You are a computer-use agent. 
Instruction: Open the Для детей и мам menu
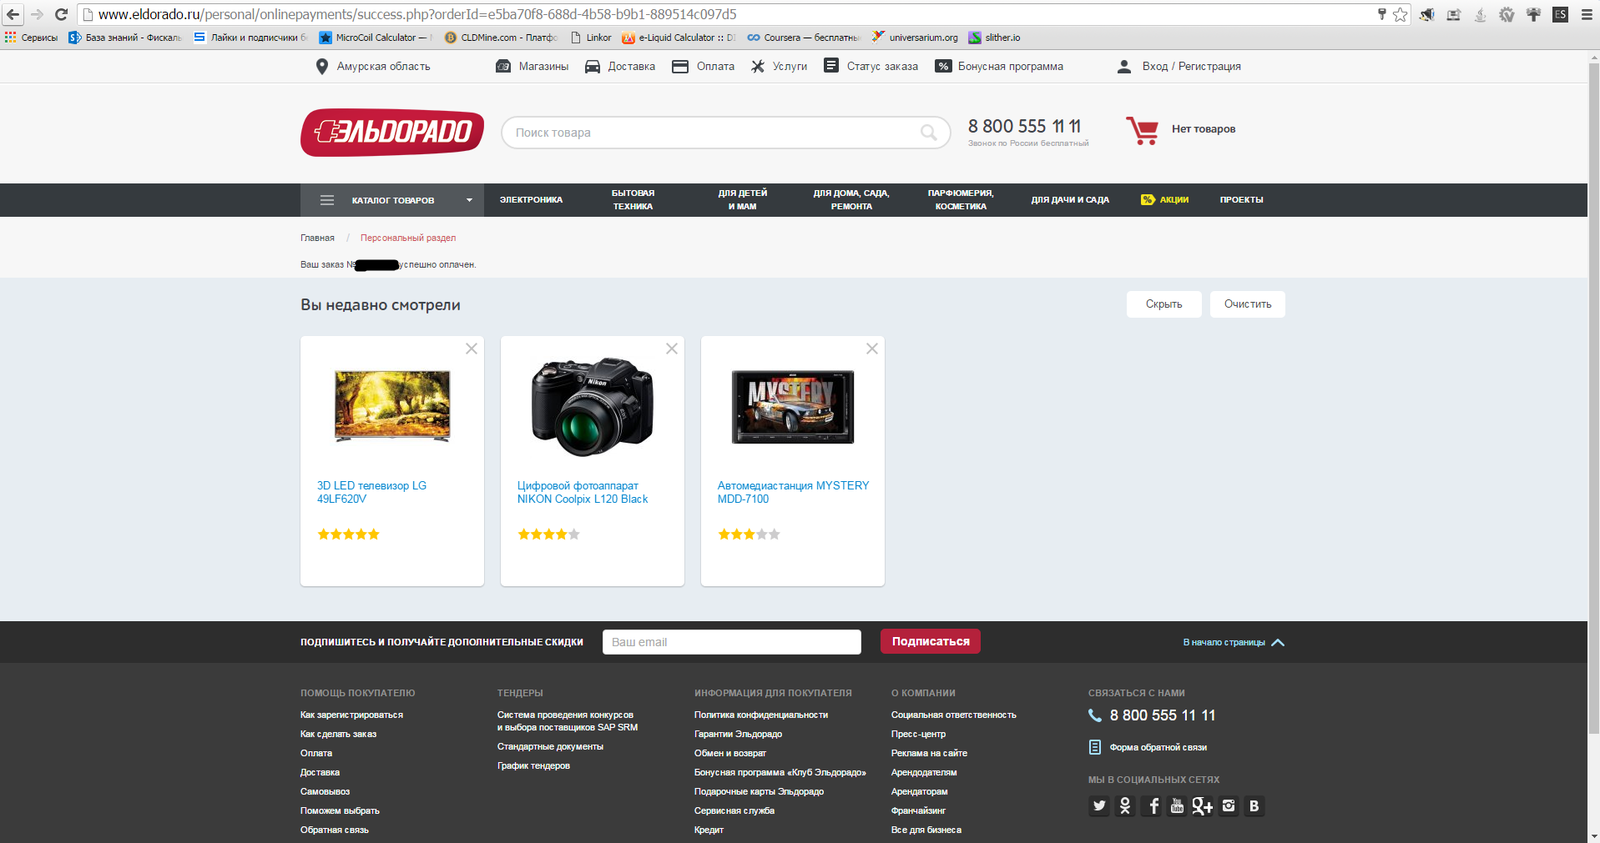click(x=742, y=200)
